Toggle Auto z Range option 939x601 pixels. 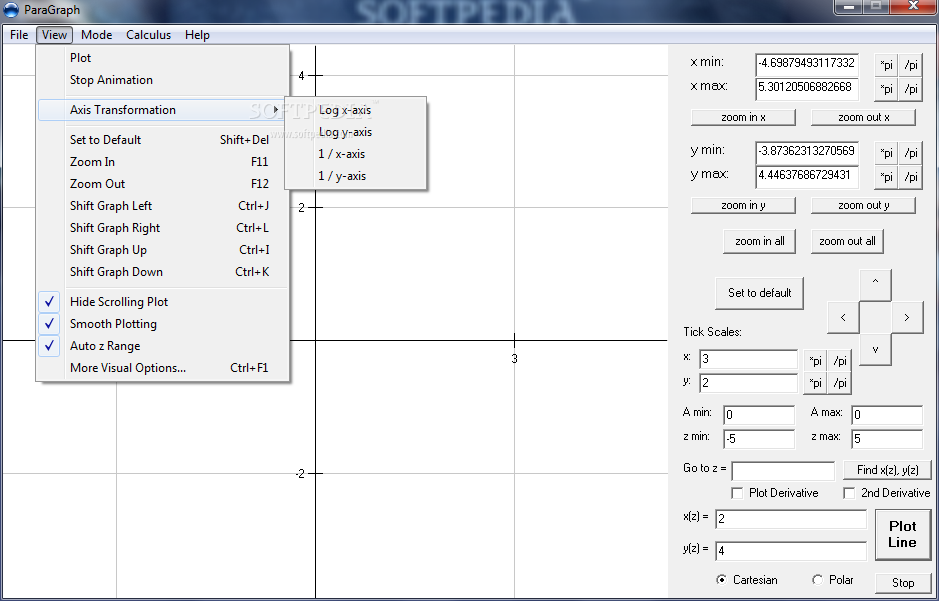163,346
